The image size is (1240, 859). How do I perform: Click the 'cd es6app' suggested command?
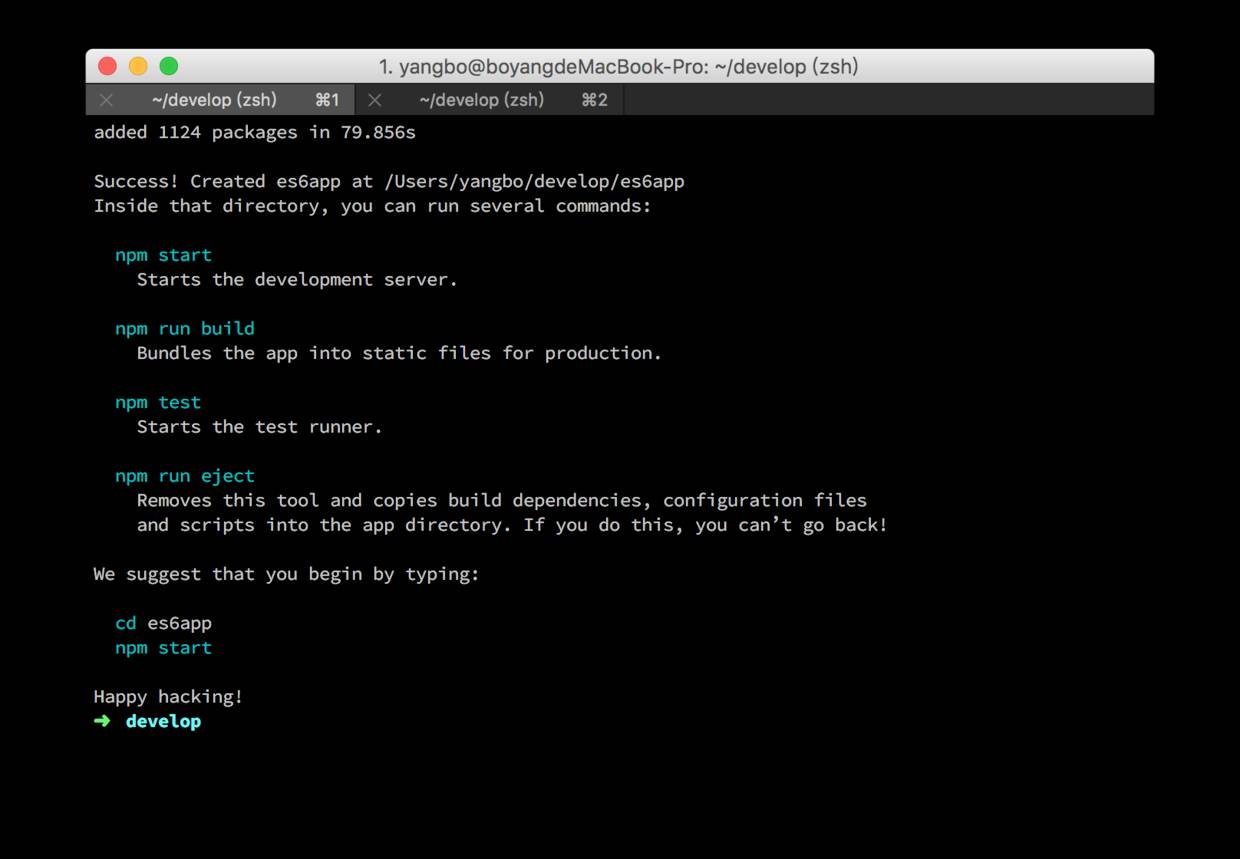point(163,623)
